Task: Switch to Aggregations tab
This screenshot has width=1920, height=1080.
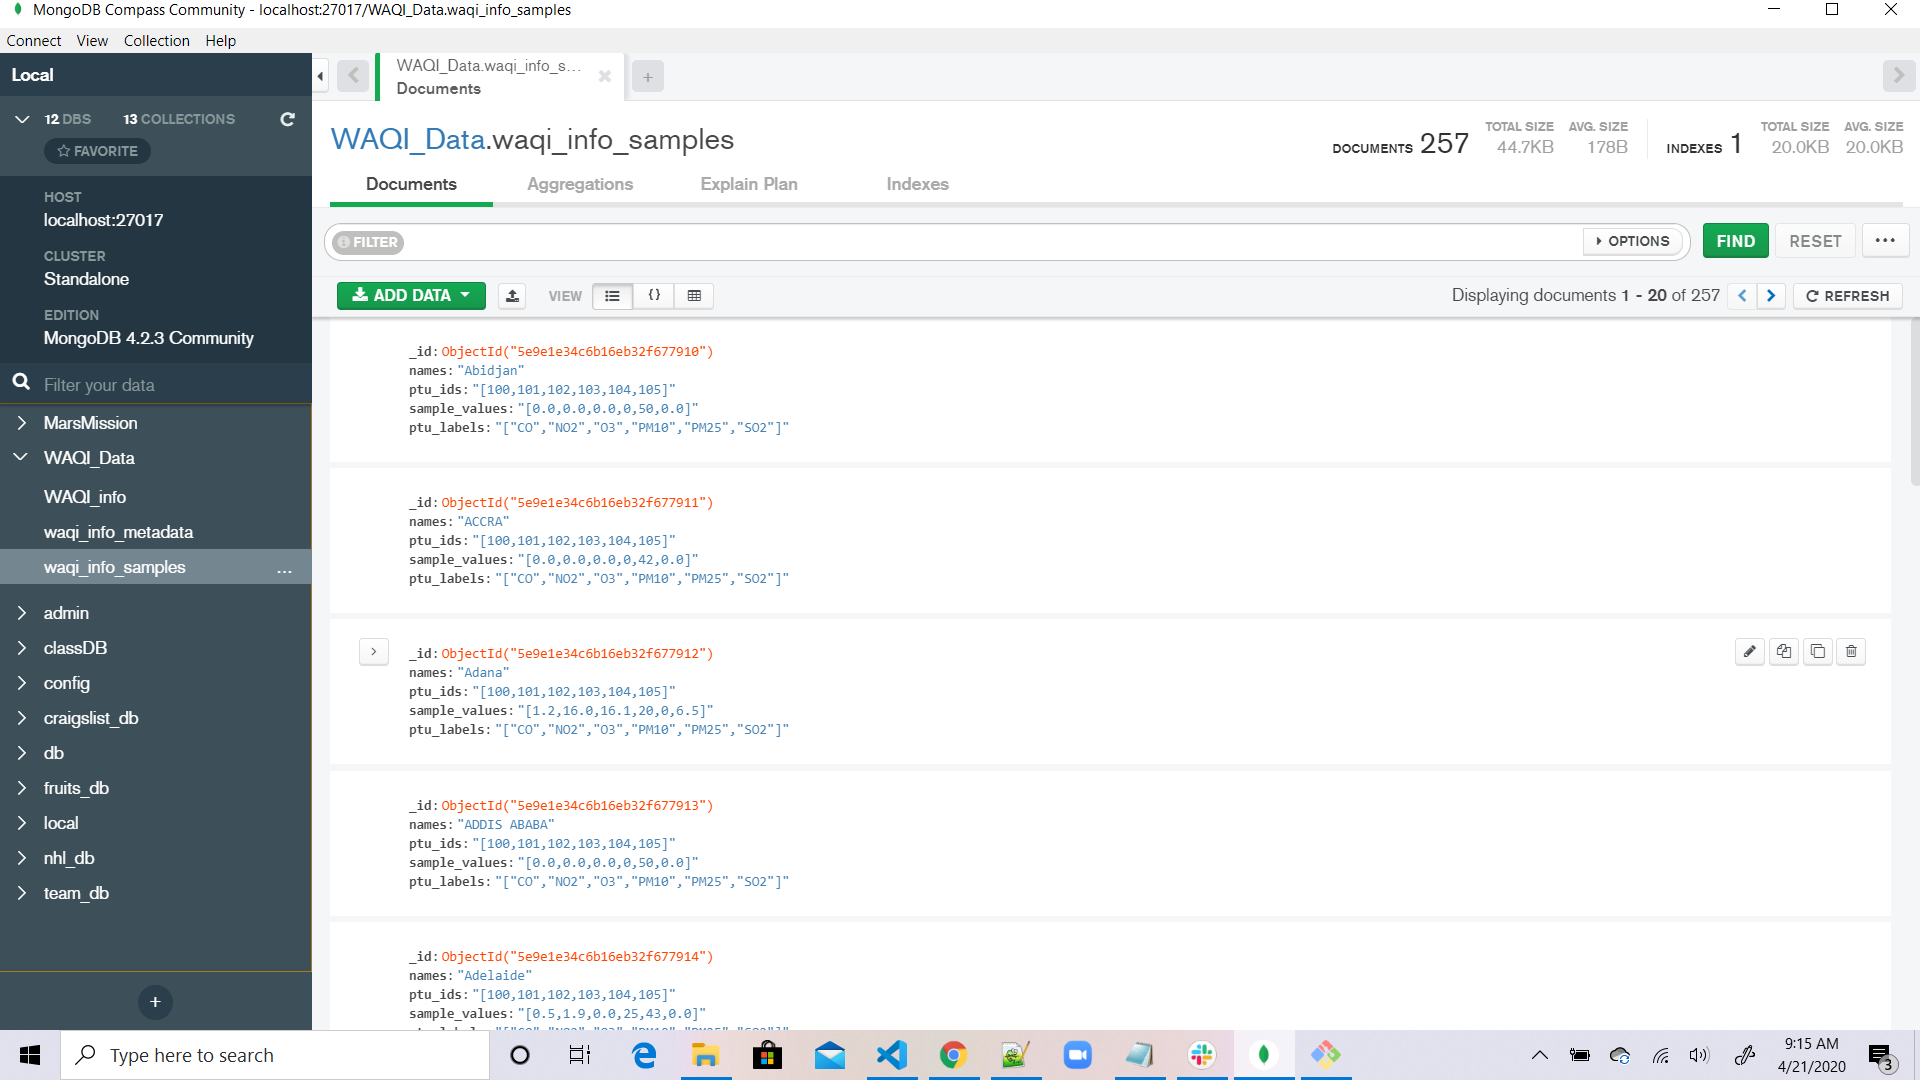Action: pos(580,184)
